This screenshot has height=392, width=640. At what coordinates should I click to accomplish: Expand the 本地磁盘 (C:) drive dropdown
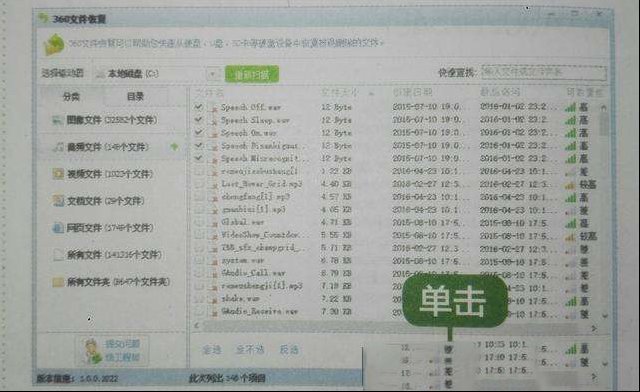[212, 74]
